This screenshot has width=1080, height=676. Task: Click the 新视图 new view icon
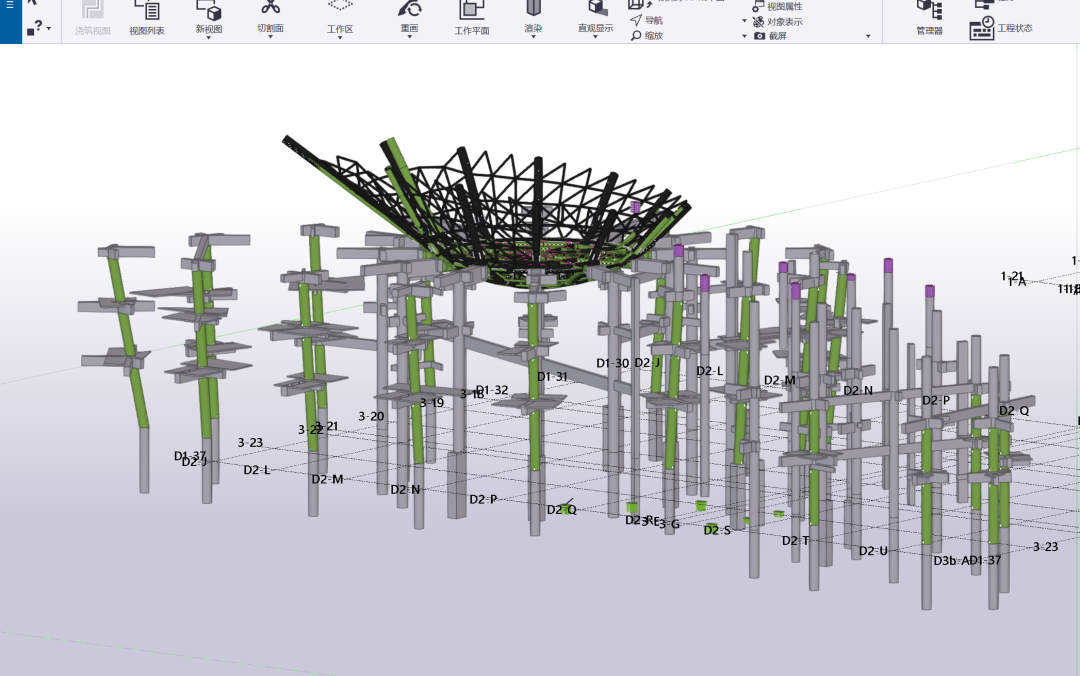(x=209, y=19)
